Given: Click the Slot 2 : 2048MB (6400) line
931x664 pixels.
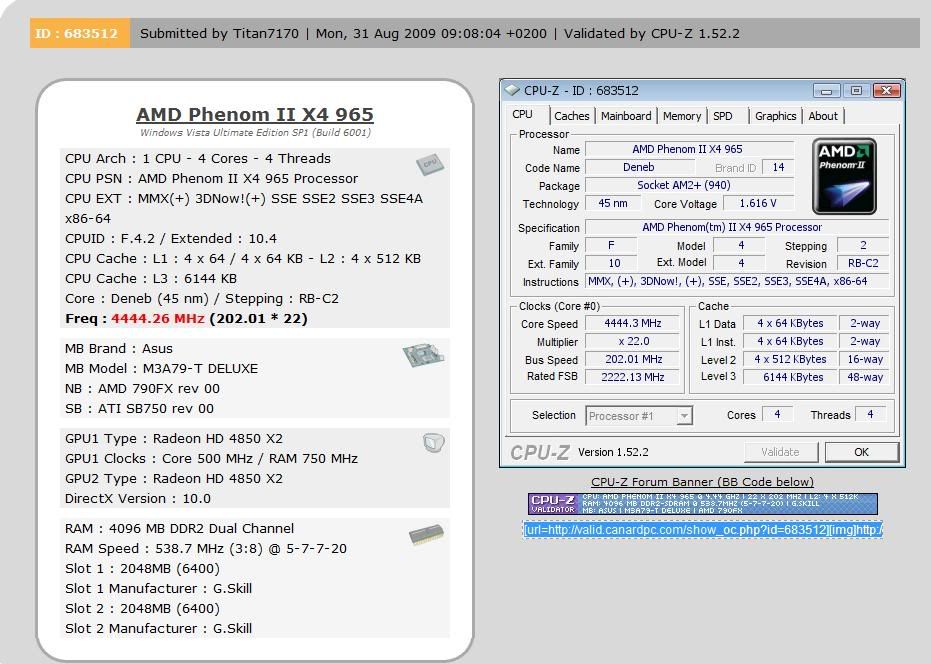Looking at the screenshot, I should point(142,608).
